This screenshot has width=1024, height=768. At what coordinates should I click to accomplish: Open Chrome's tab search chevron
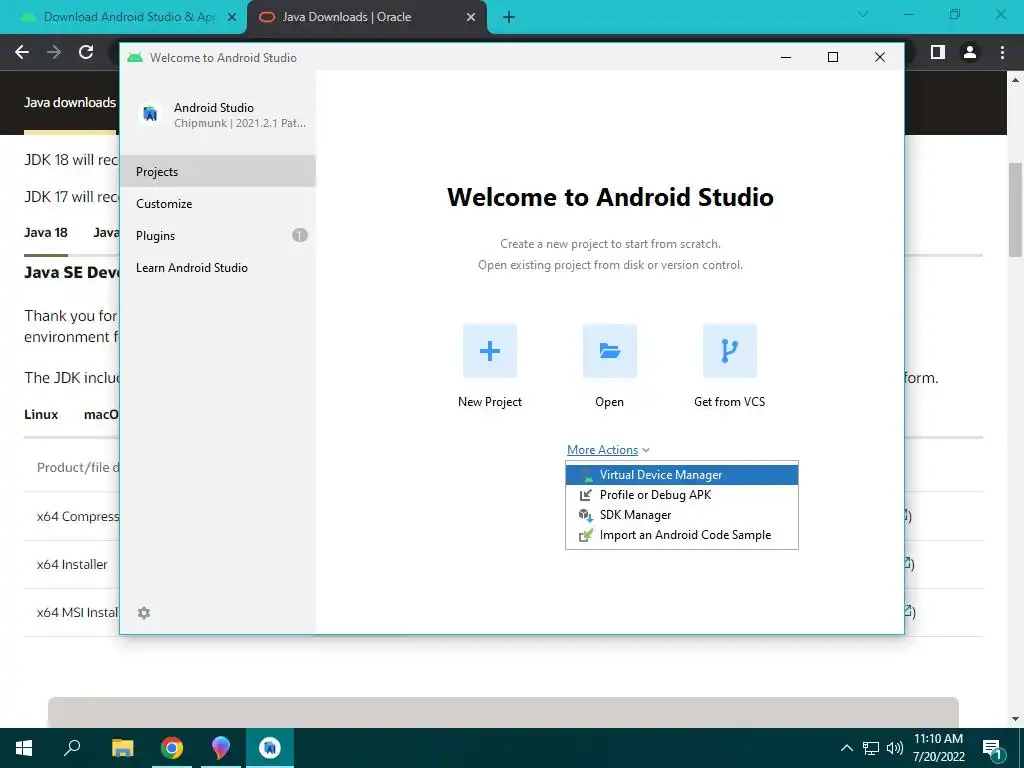pos(863,14)
